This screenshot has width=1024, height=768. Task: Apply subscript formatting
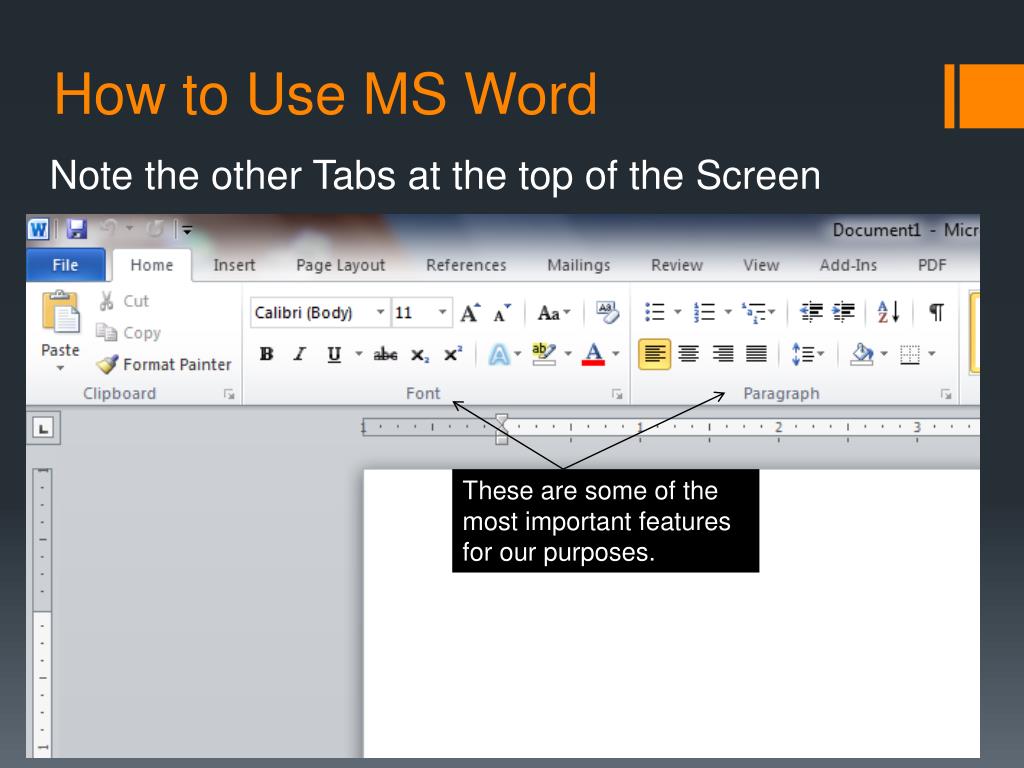[x=419, y=355]
